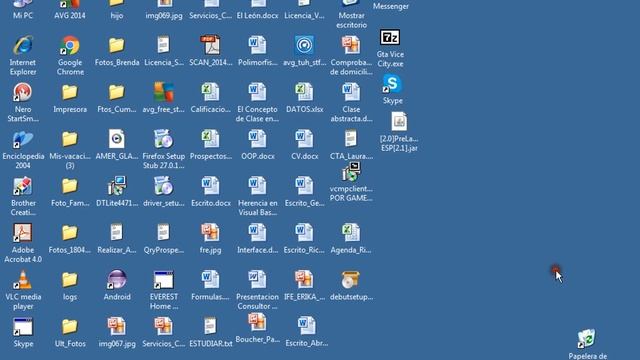Open the Gta Vice City.exe 7z file
The image size is (640, 360).
(390, 38)
